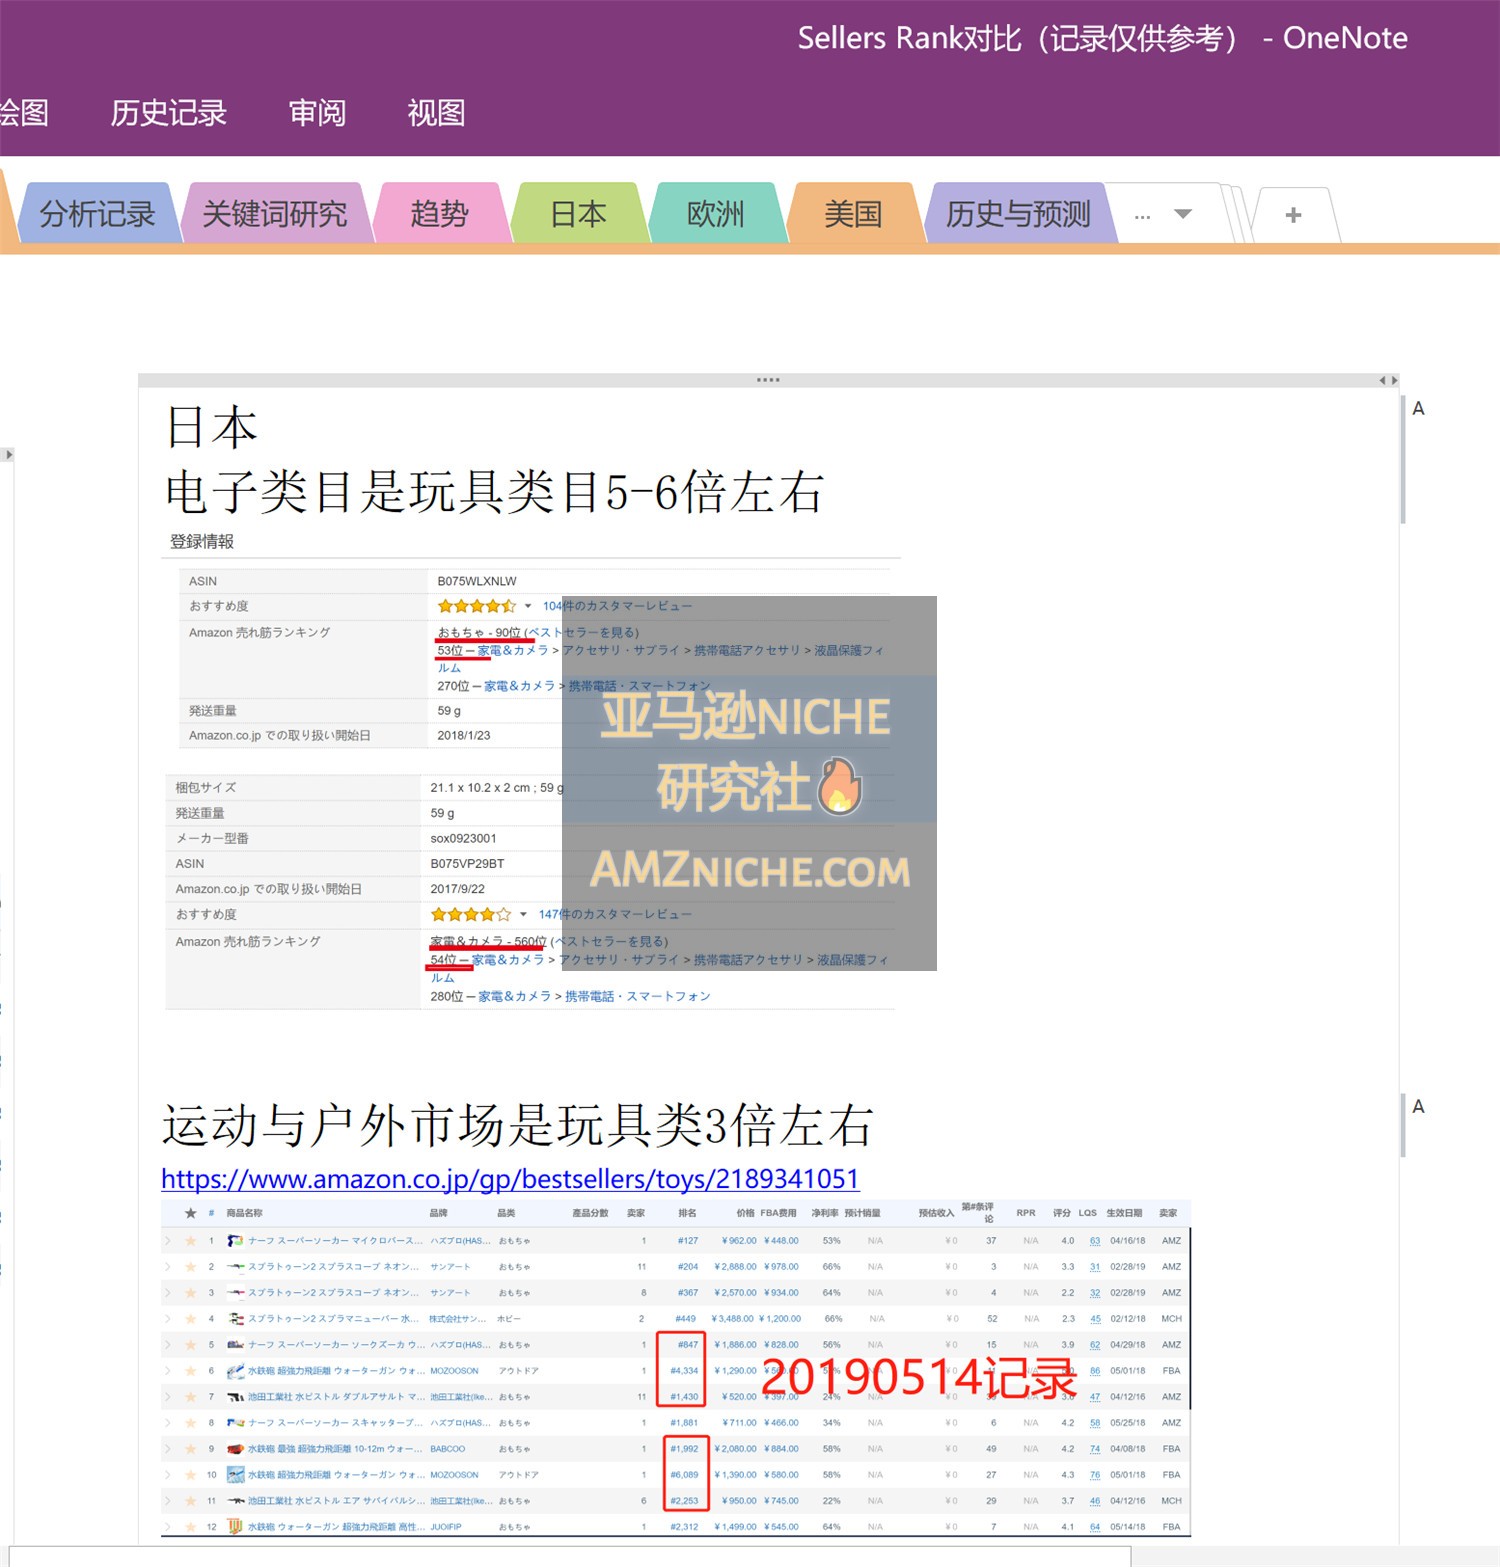Open the rating dropdown arrow beside 147件 reviews

pyautogui.click(x=523, y=914)
